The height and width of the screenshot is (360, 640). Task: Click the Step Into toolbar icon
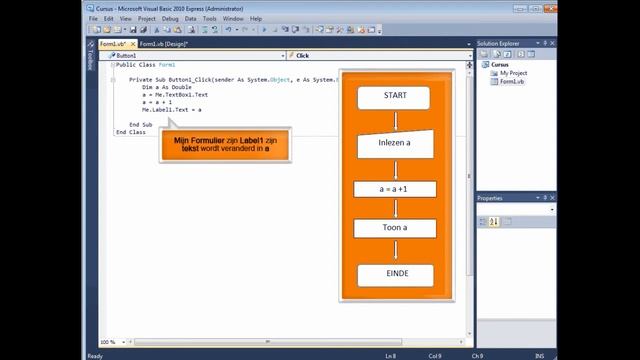pos(285,30)
